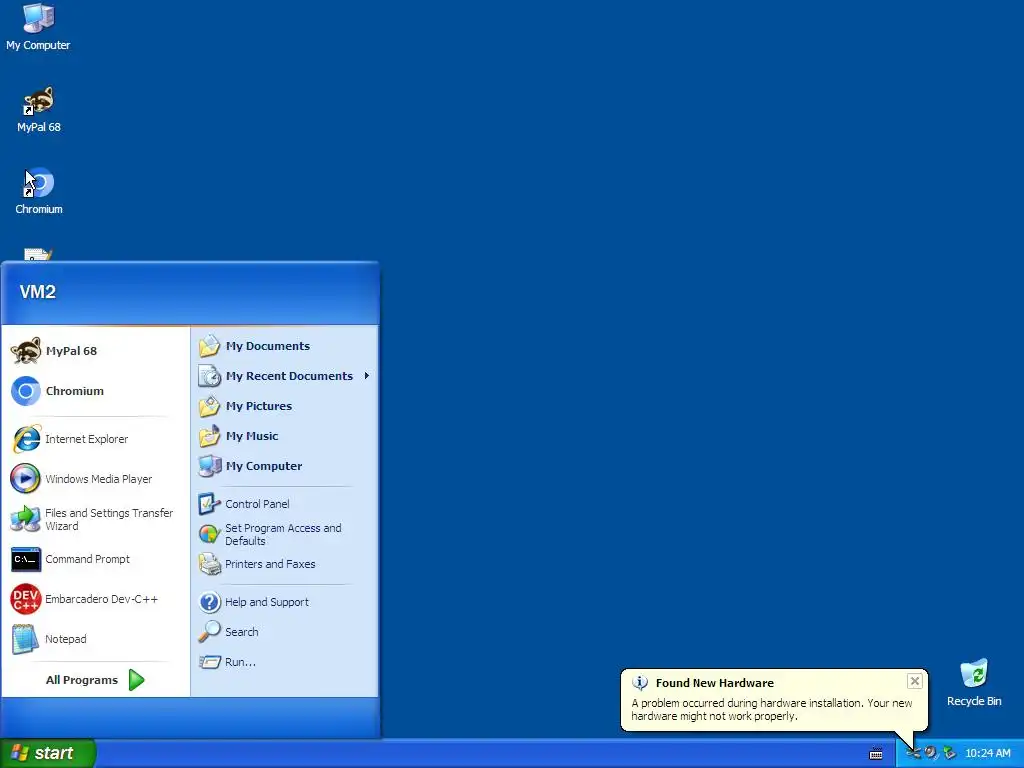Viewport: 1024px width, 768px height.
Task: Select the Chromium desktop shortcut
Action: point(39,191)
